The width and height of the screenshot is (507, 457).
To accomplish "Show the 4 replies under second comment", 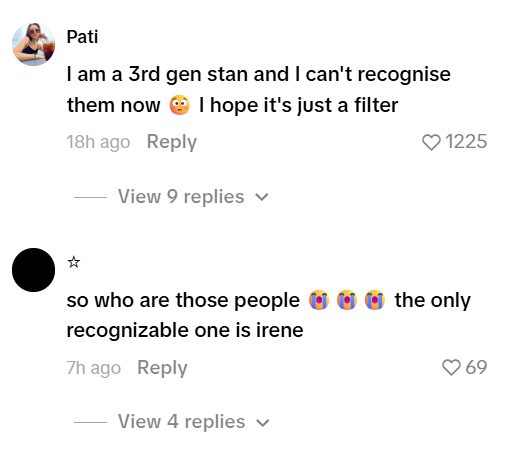I will [x=182, y=421].
